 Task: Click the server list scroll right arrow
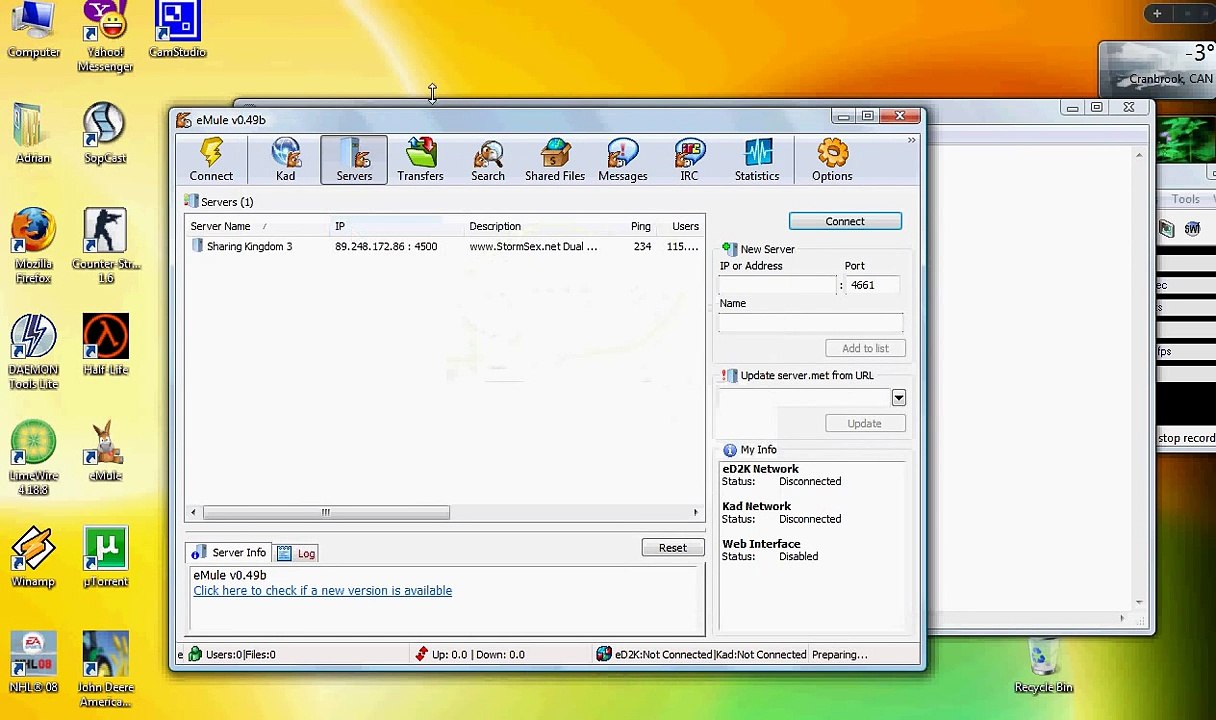[x=696, y=513]
